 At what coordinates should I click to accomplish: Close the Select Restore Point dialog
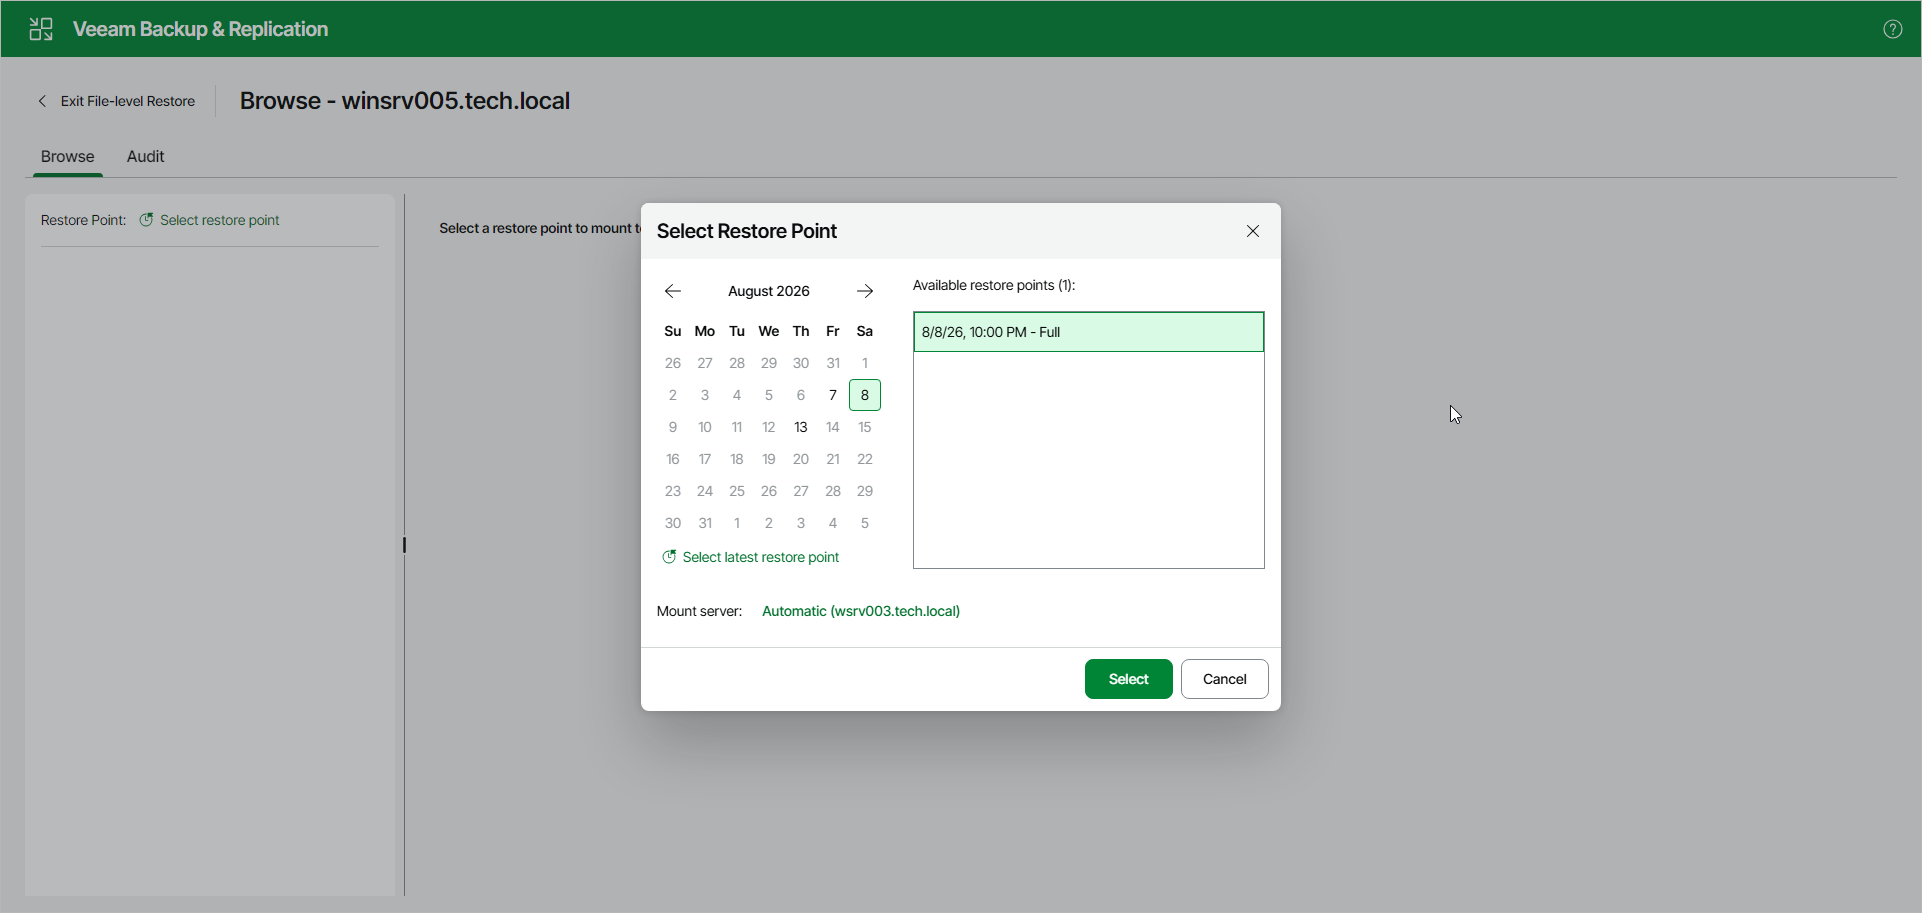1253,231
